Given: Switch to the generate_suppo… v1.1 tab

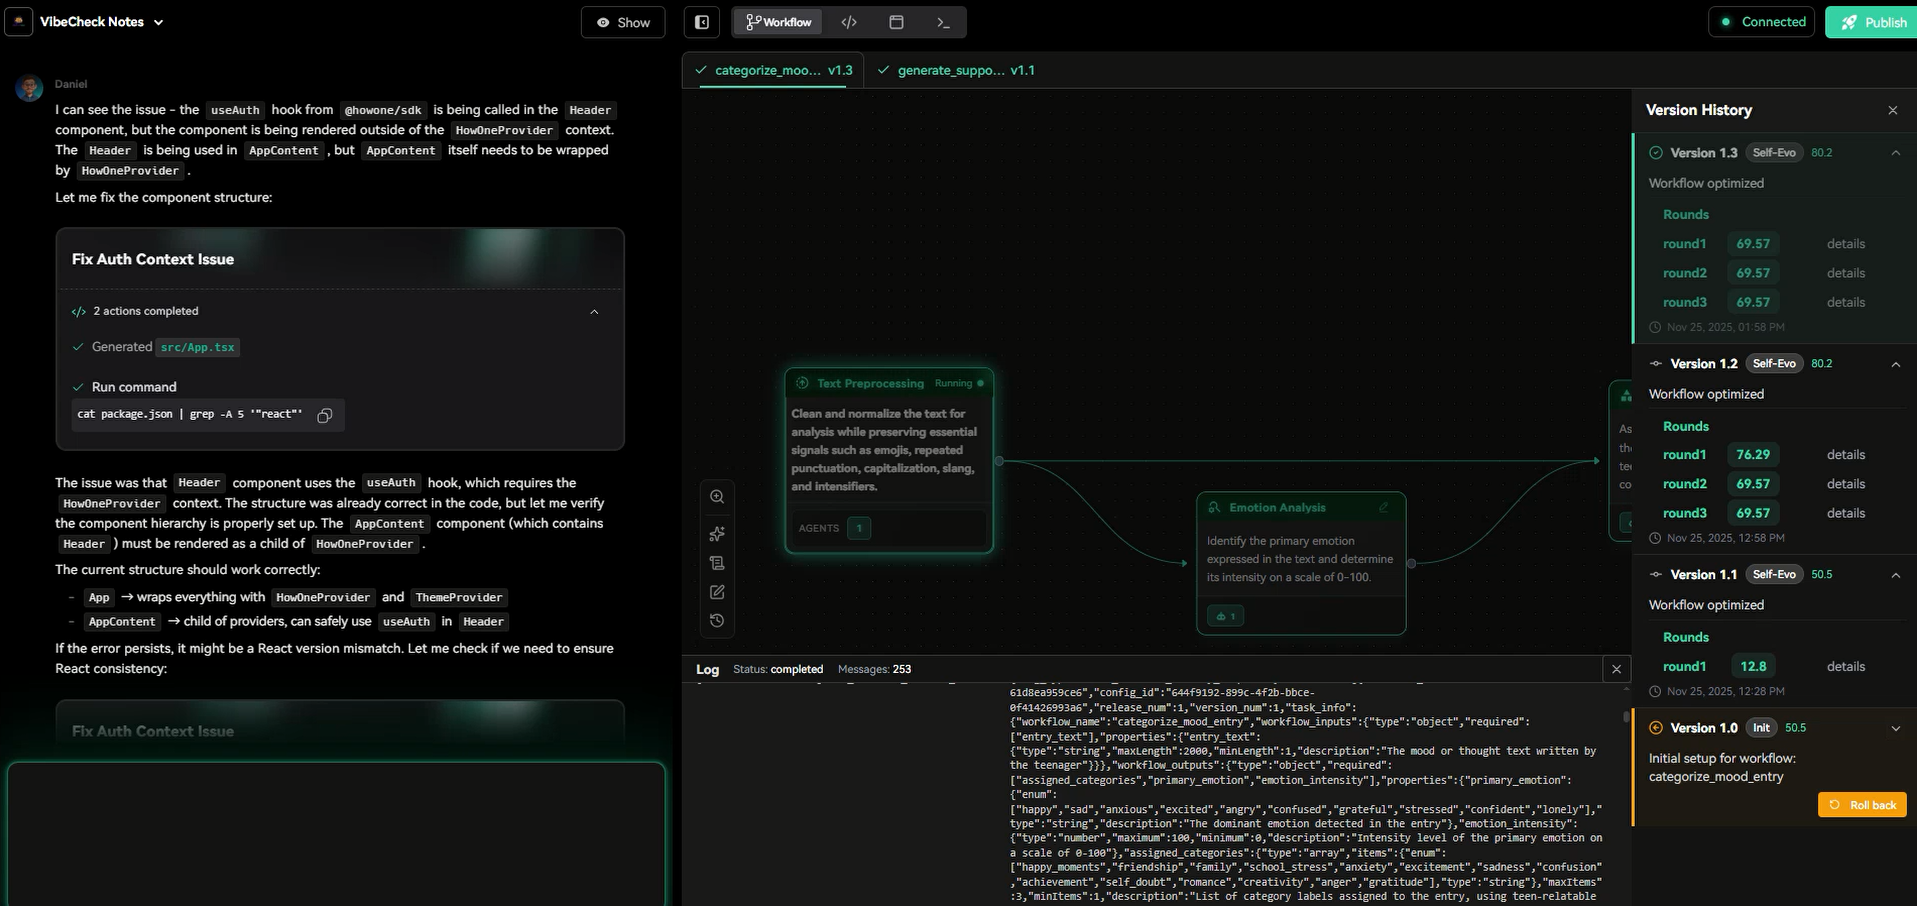Looking at the screenshot, I should 957,70.
